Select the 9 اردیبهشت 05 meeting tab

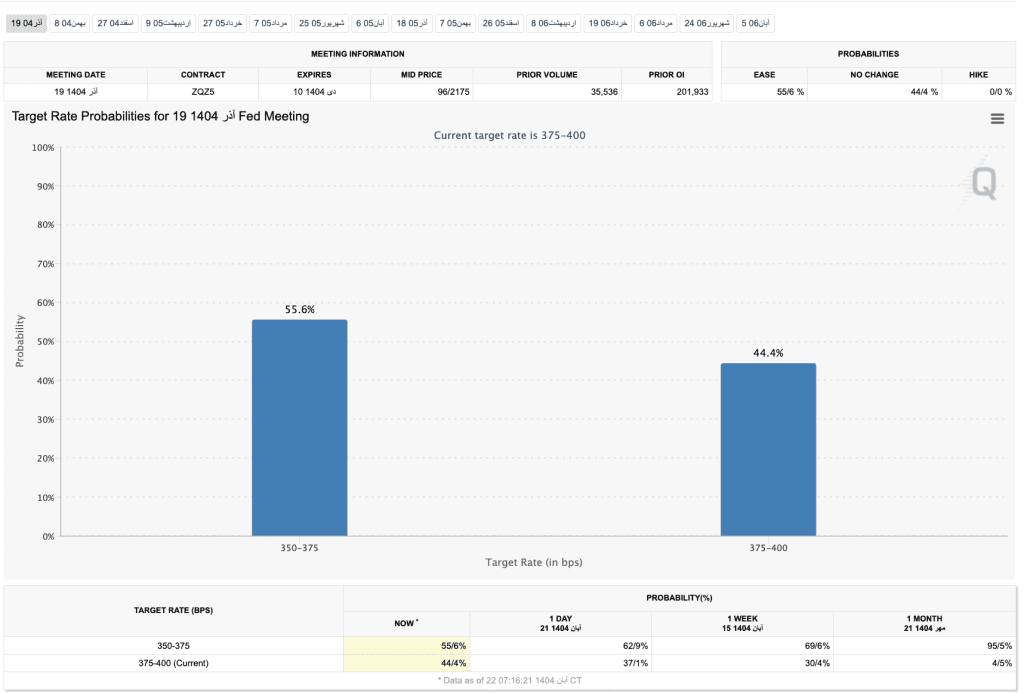point(168,22)
